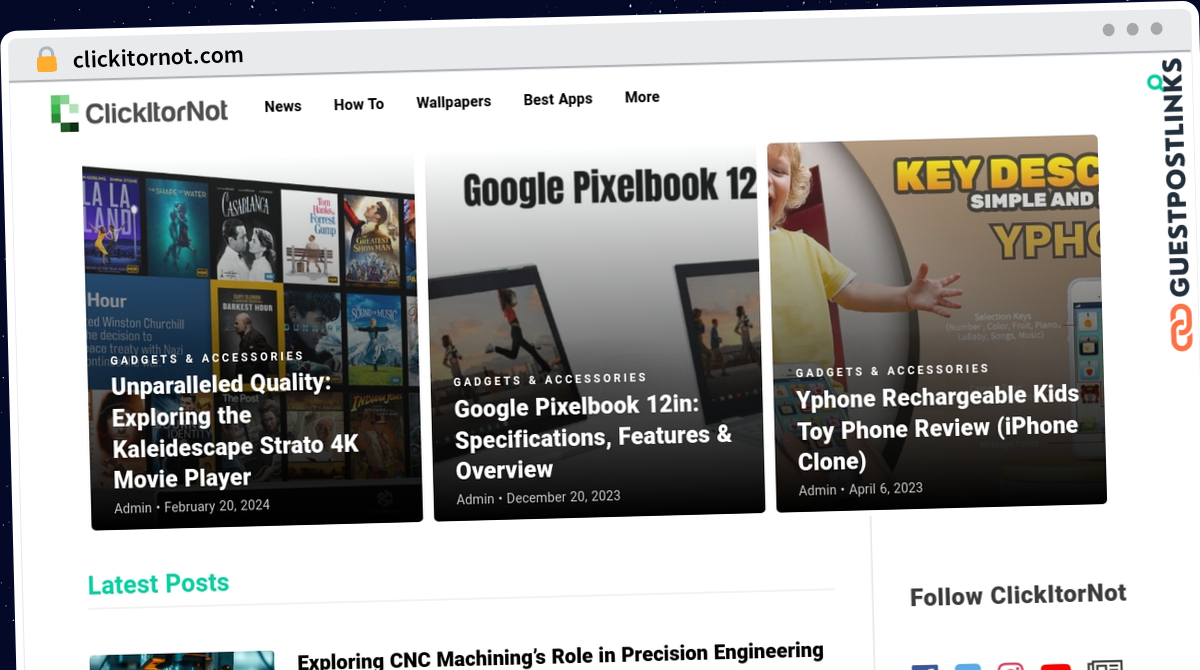Viewport: 1200px width, 670px height.
Task: Open the Instagram social icon
Action: 1011,665
